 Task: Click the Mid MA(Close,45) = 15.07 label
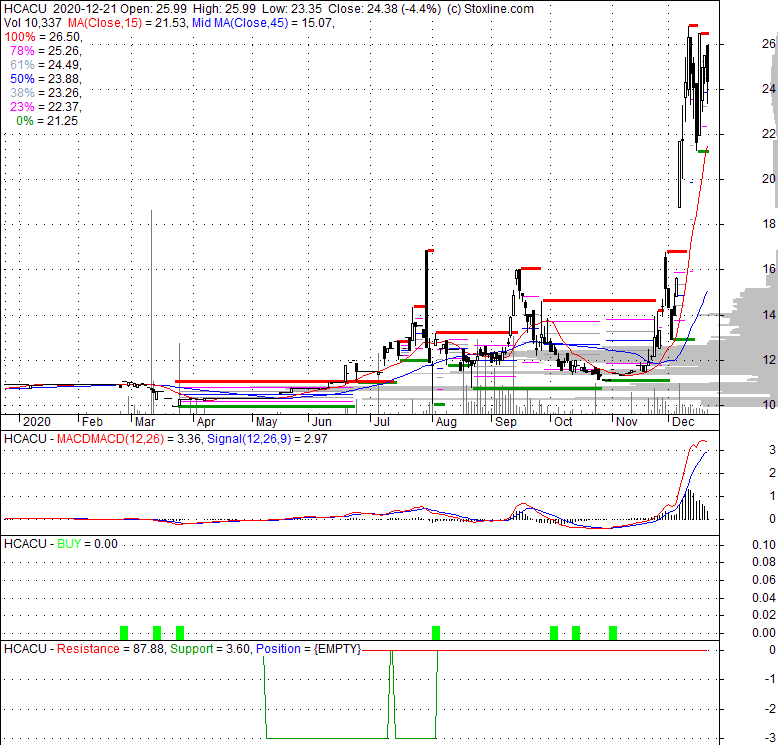pos(262,23)
